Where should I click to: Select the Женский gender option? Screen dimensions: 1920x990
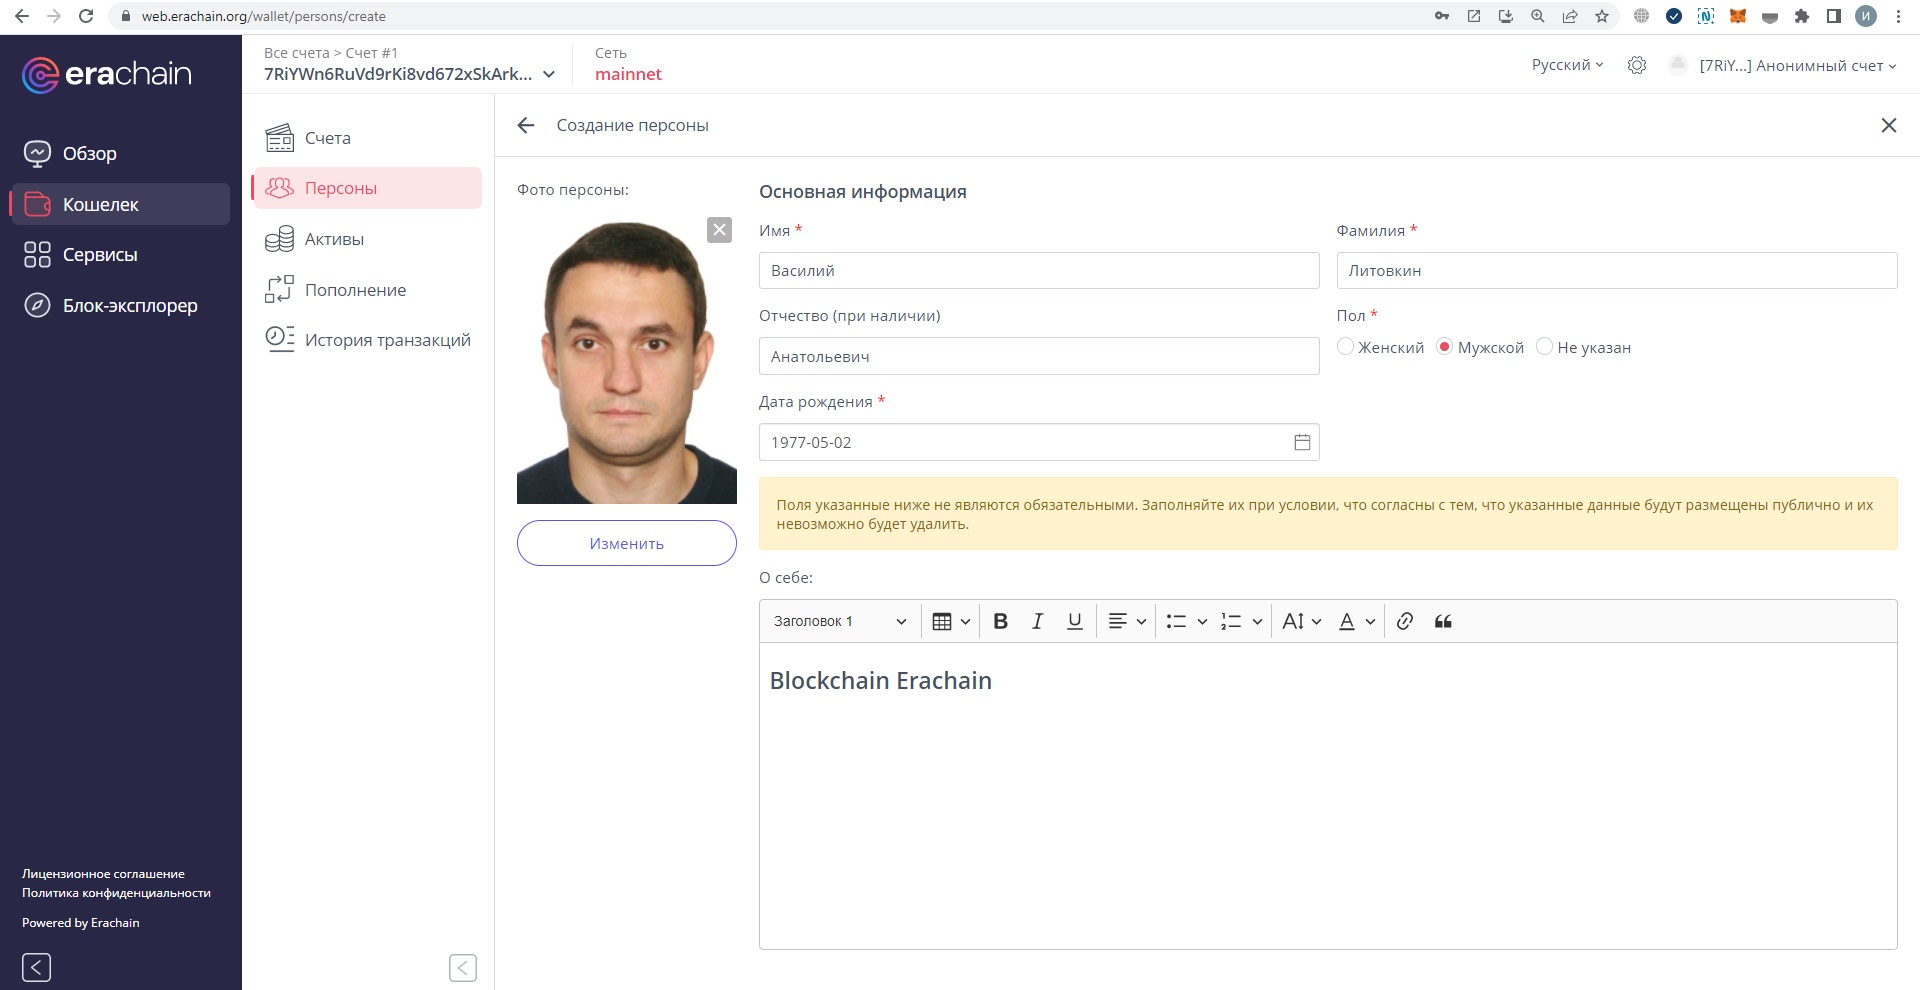point(1346,347)
